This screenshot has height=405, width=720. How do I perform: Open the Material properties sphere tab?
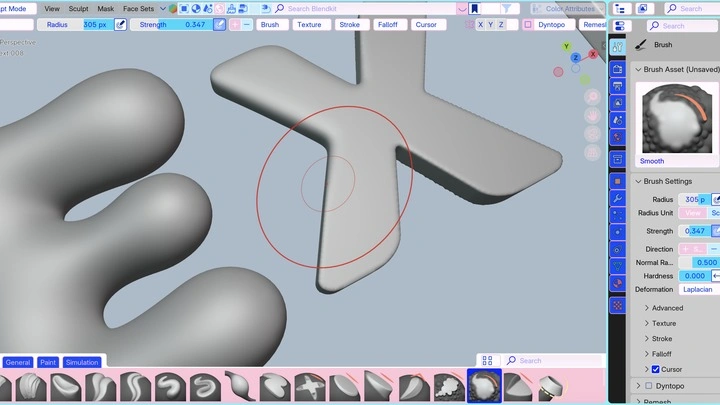point(618,283)
